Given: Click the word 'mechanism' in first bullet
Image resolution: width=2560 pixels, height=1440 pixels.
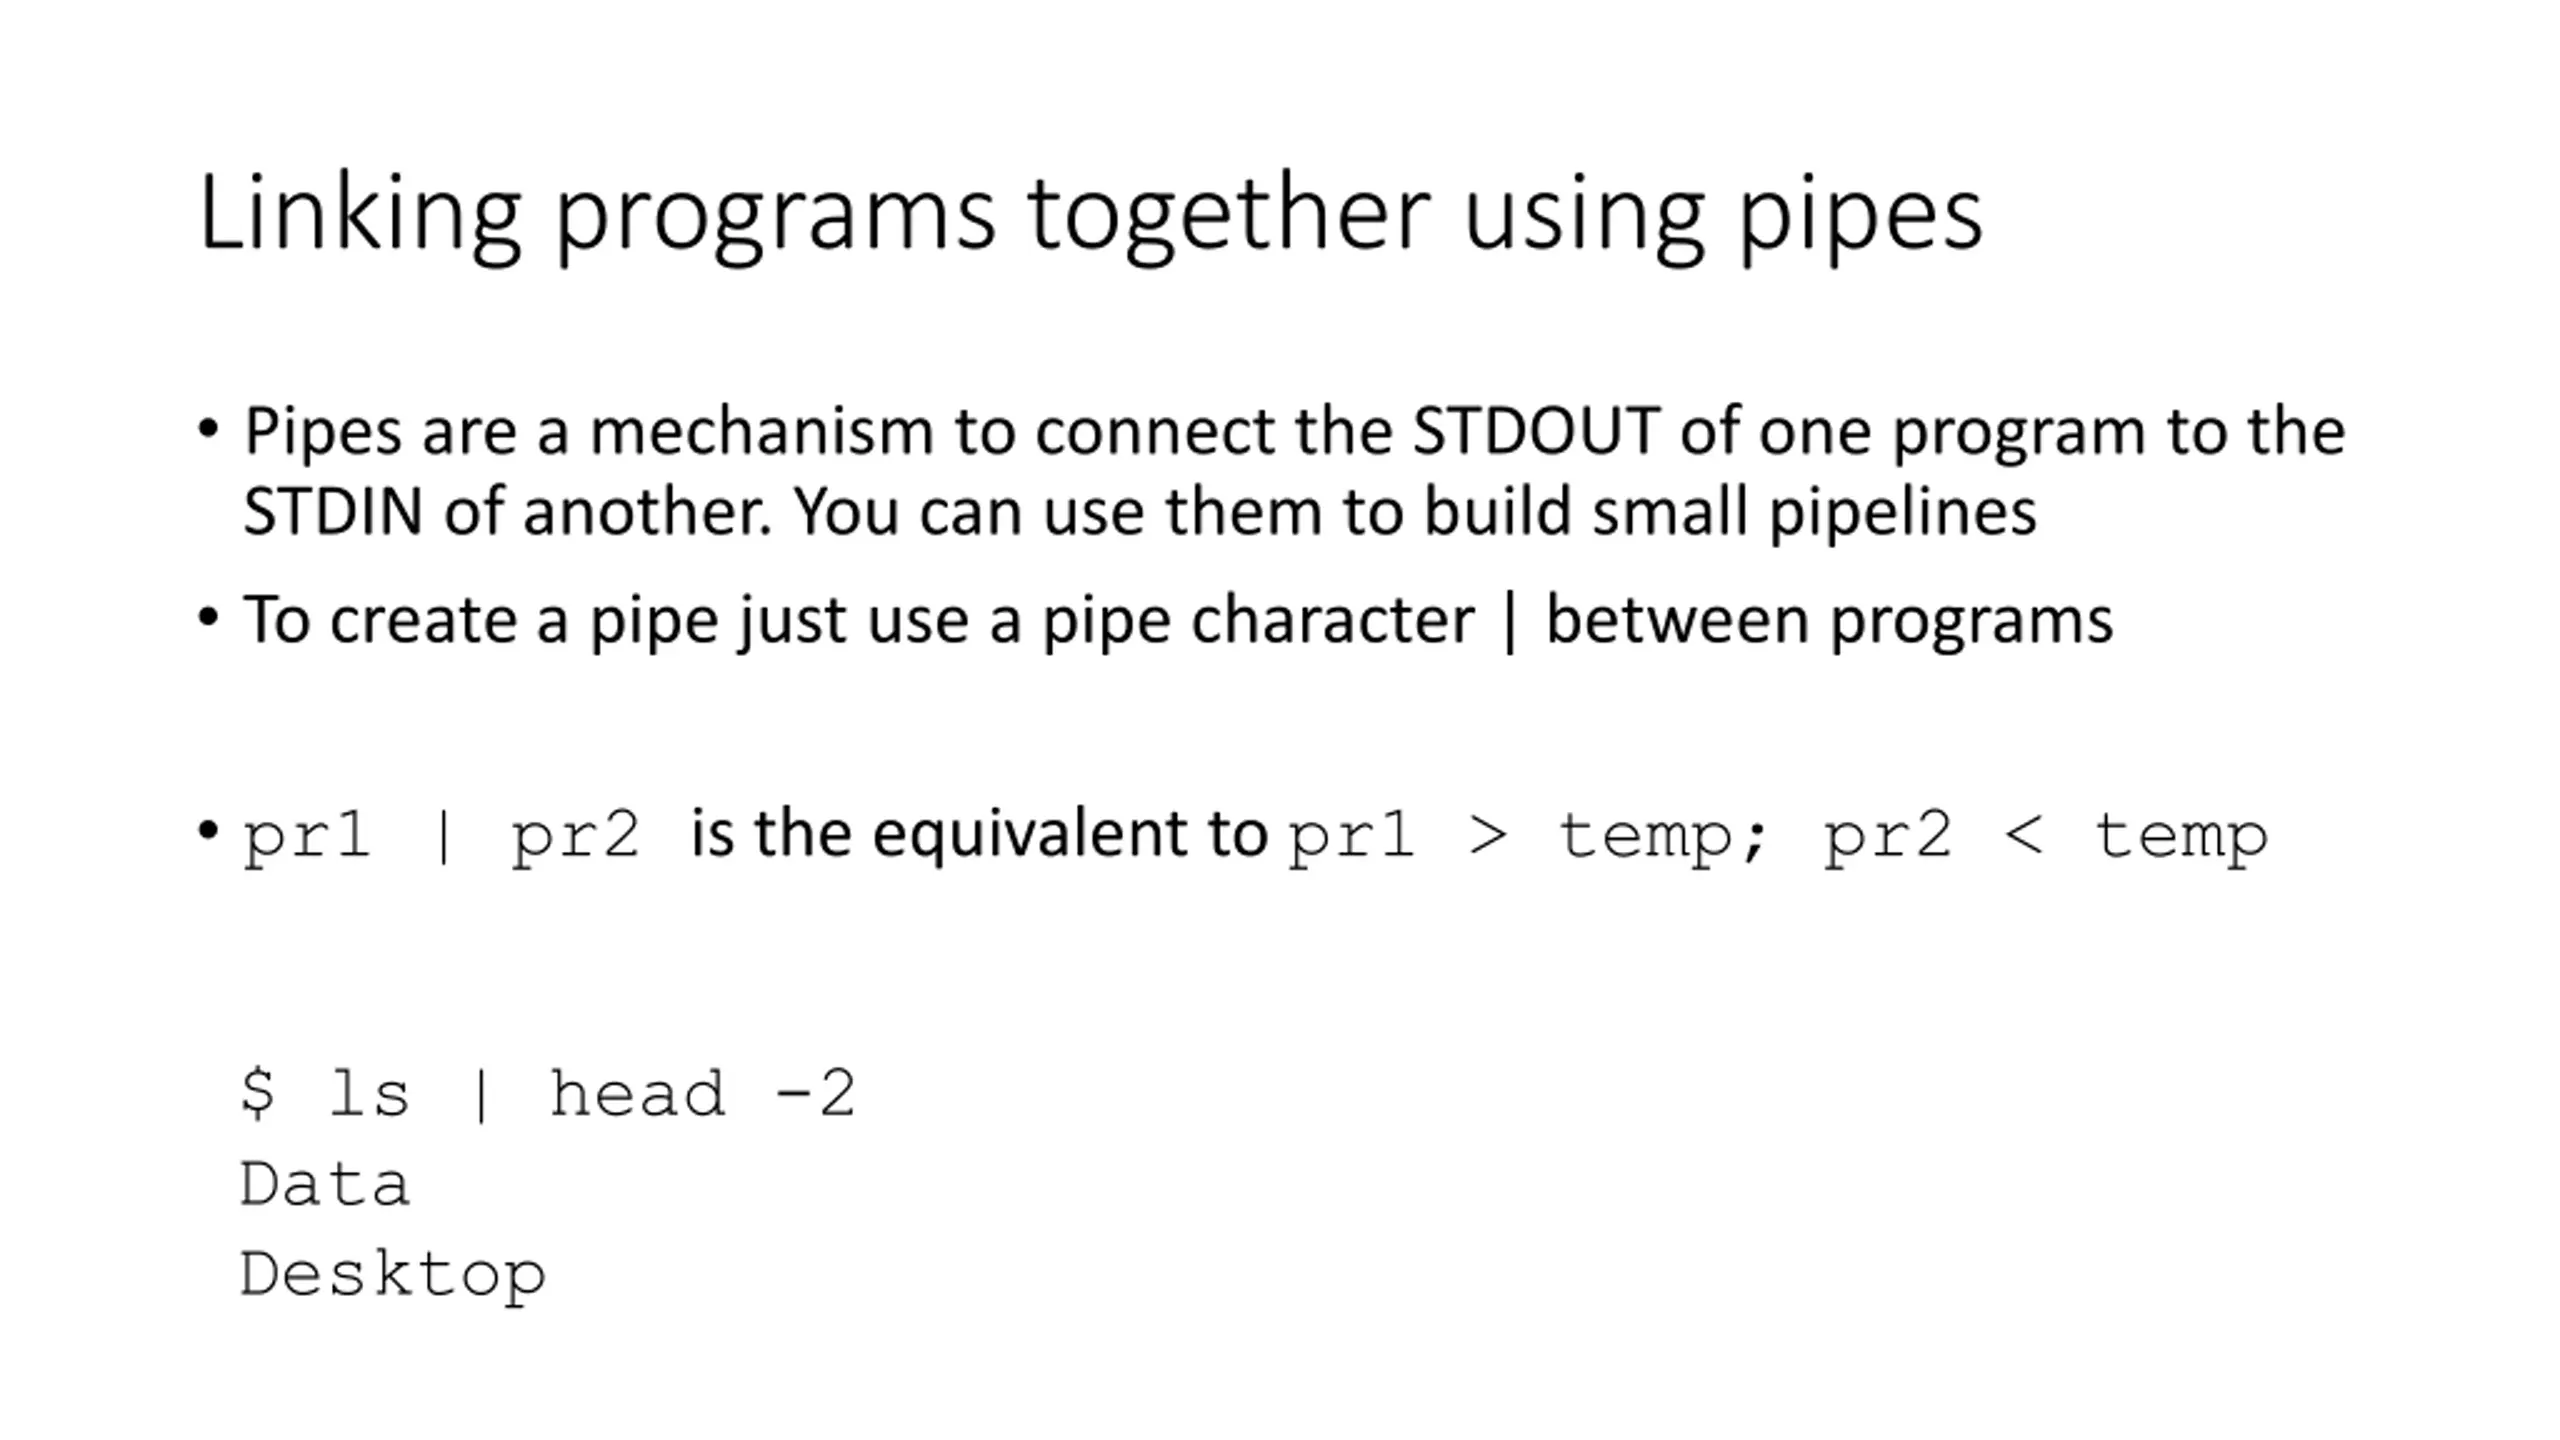Looking at the screenshot, I should 761,431.
